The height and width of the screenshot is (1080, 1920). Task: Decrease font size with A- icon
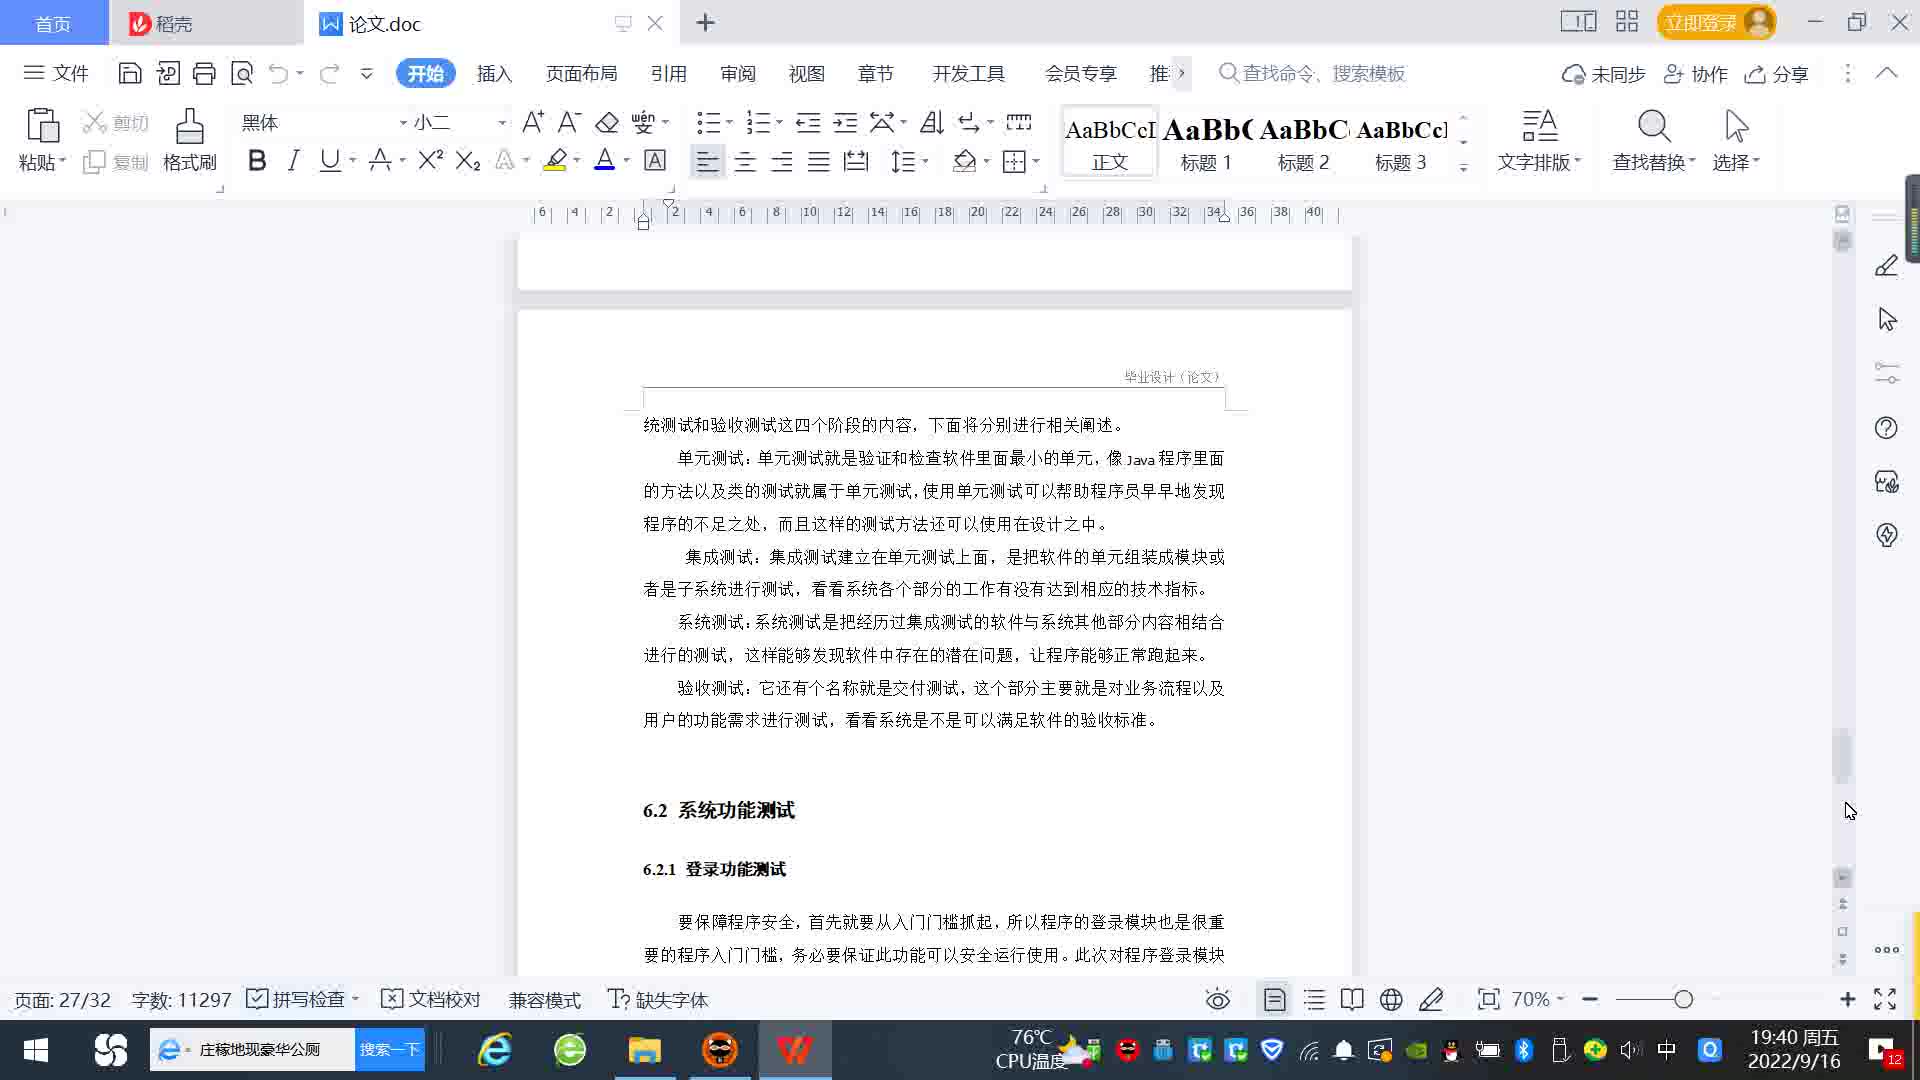coord(569,122)
